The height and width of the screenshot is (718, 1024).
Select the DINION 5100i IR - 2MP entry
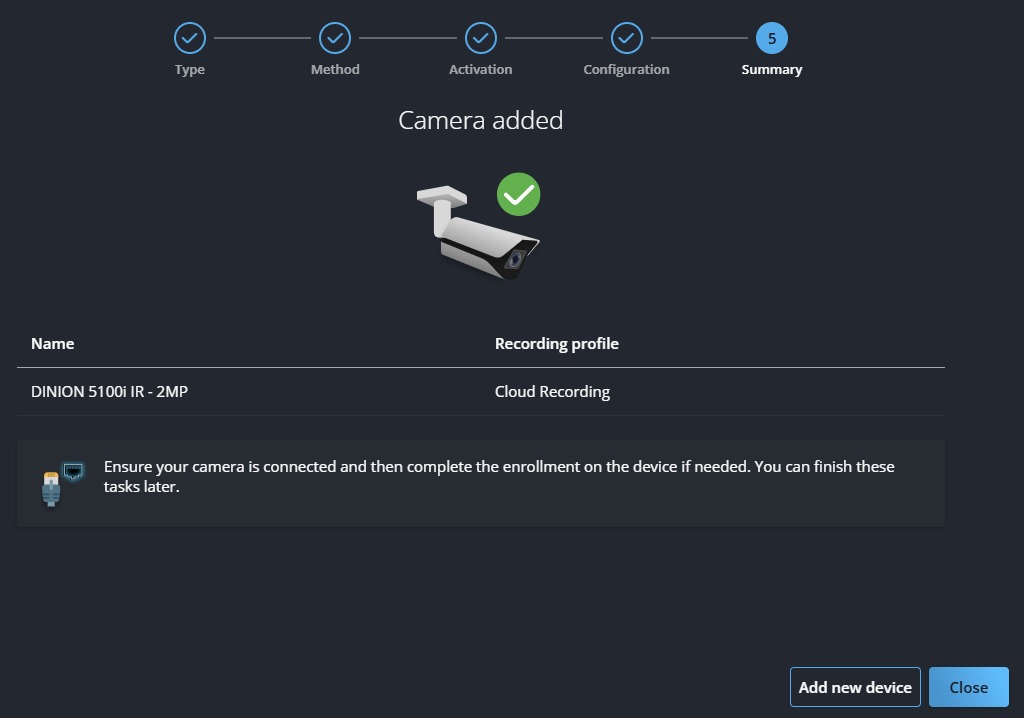[x=110, y=392]
